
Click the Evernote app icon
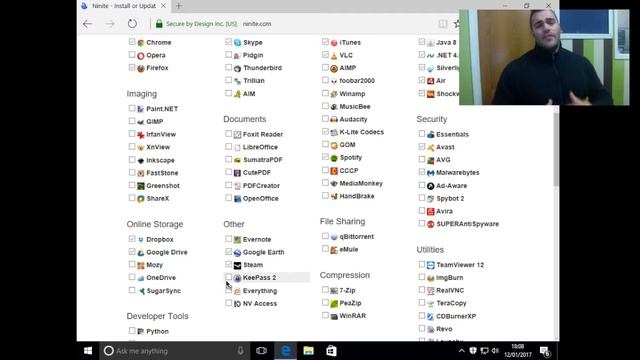pyautogui.click(x=238, y=240)
